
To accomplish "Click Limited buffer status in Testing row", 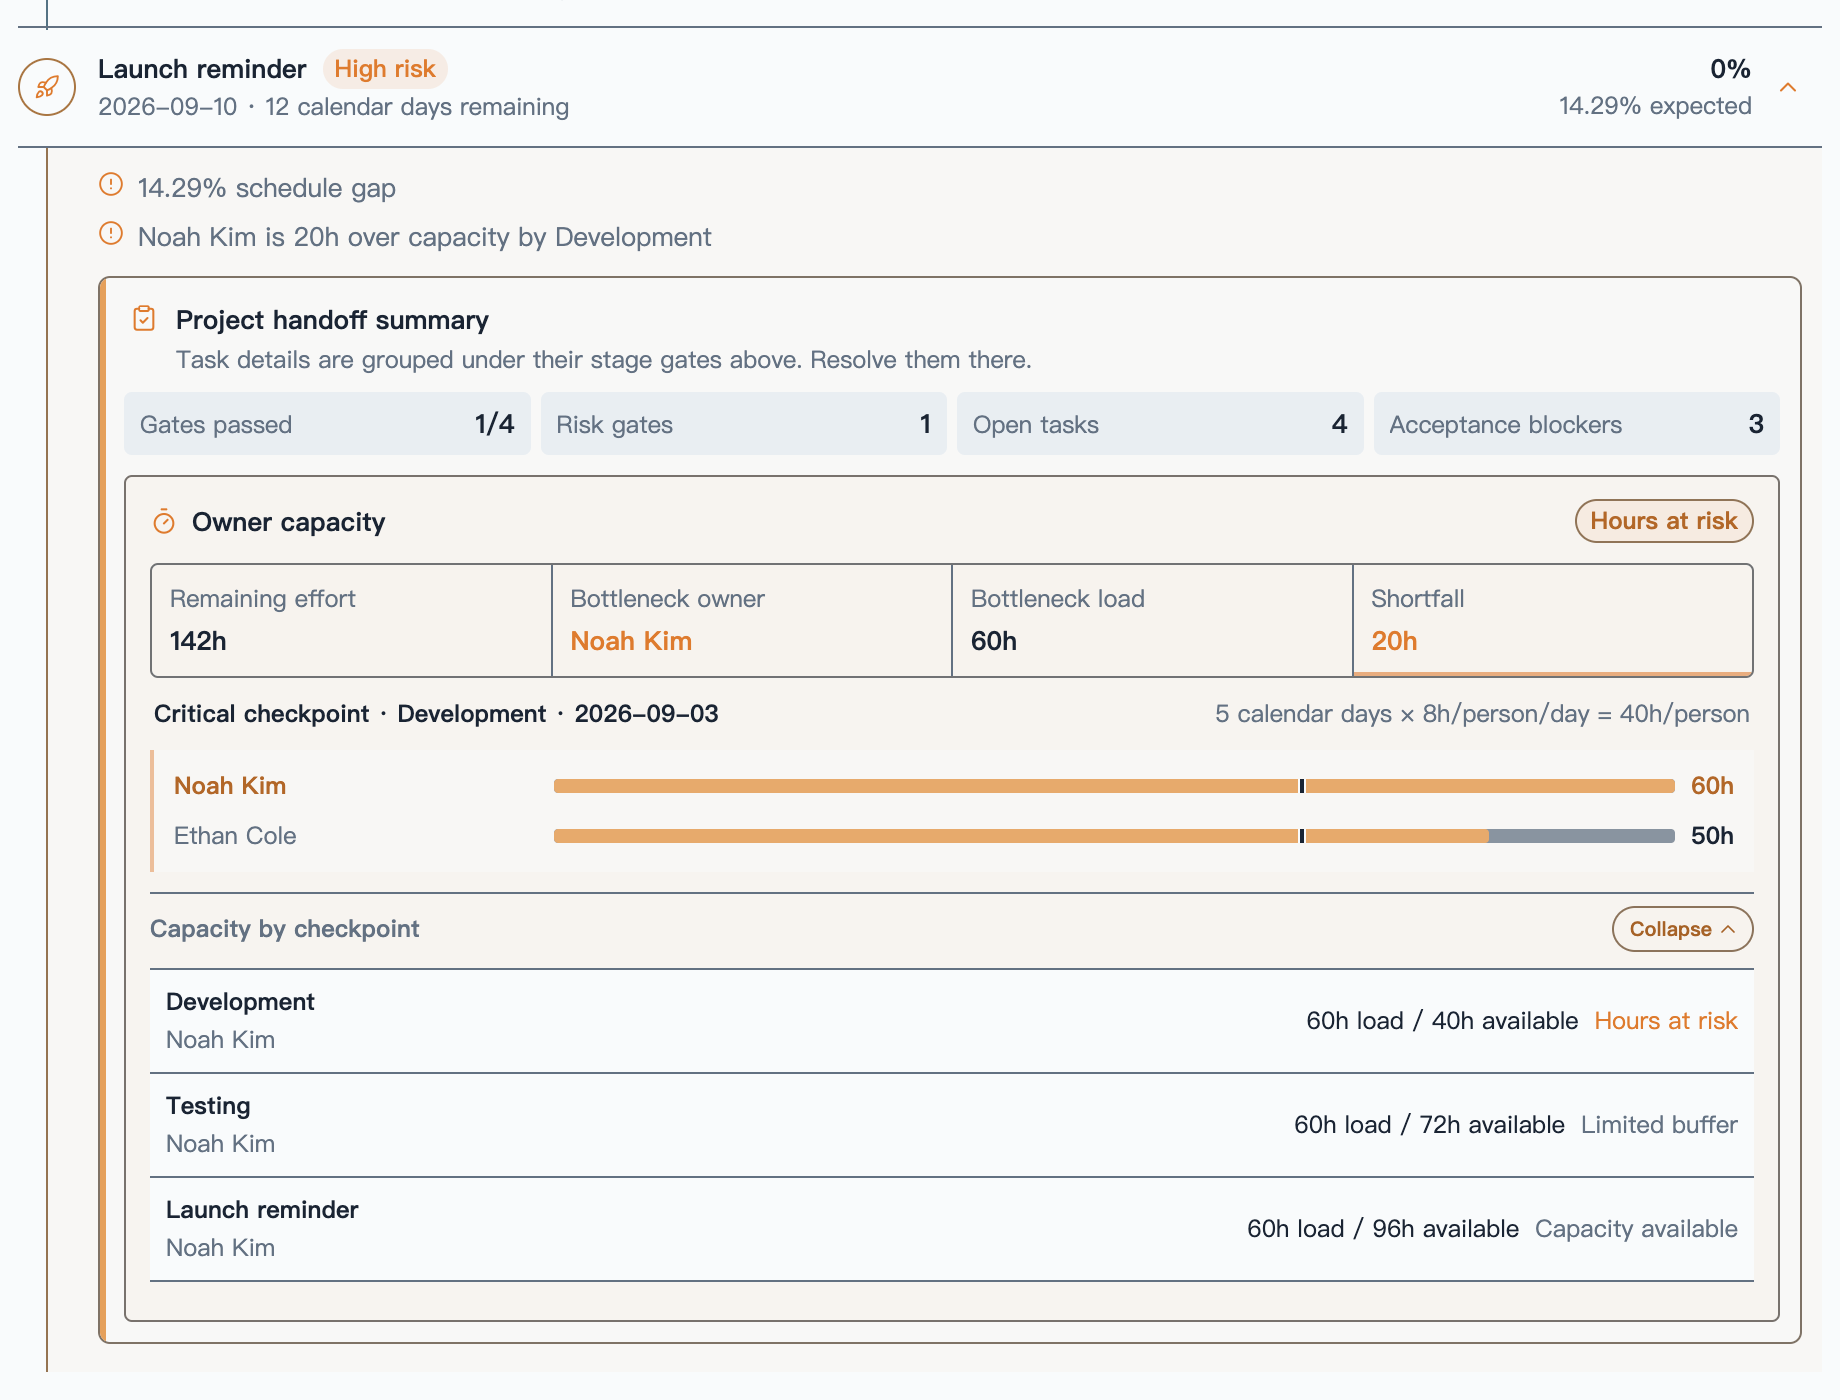I will click(1659, 1125).
